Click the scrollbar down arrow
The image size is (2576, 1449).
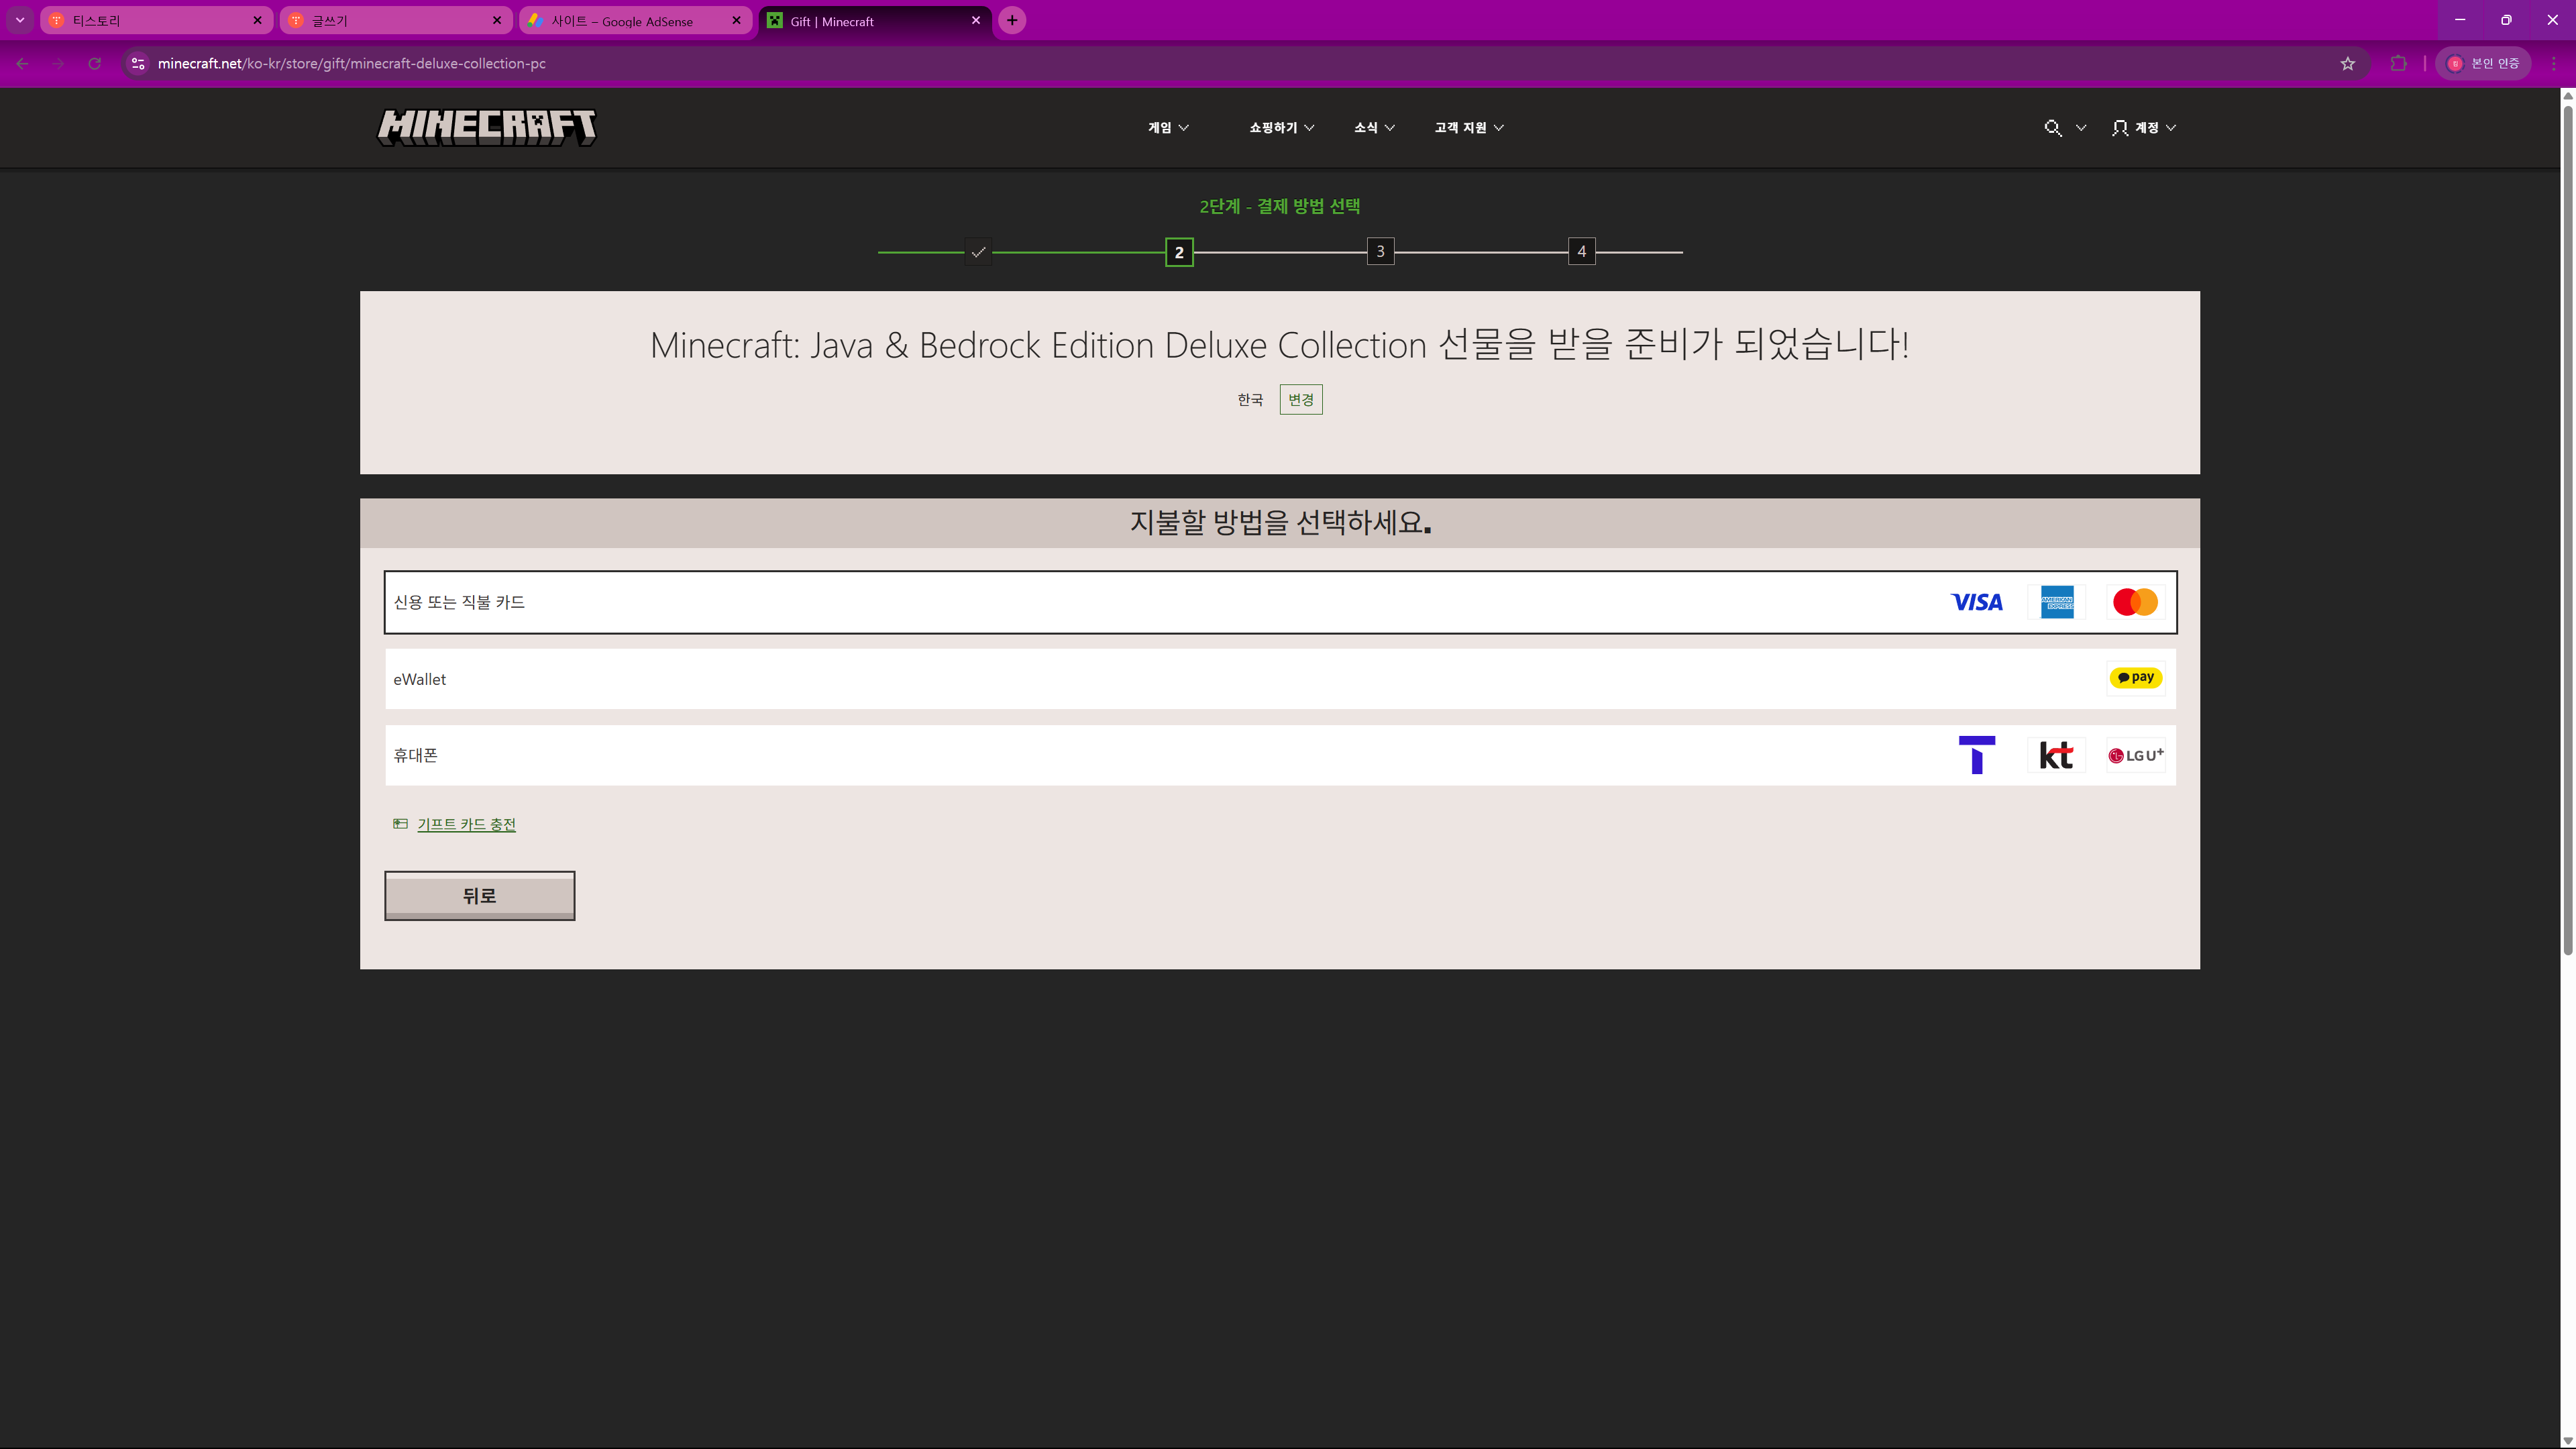2567,1441
